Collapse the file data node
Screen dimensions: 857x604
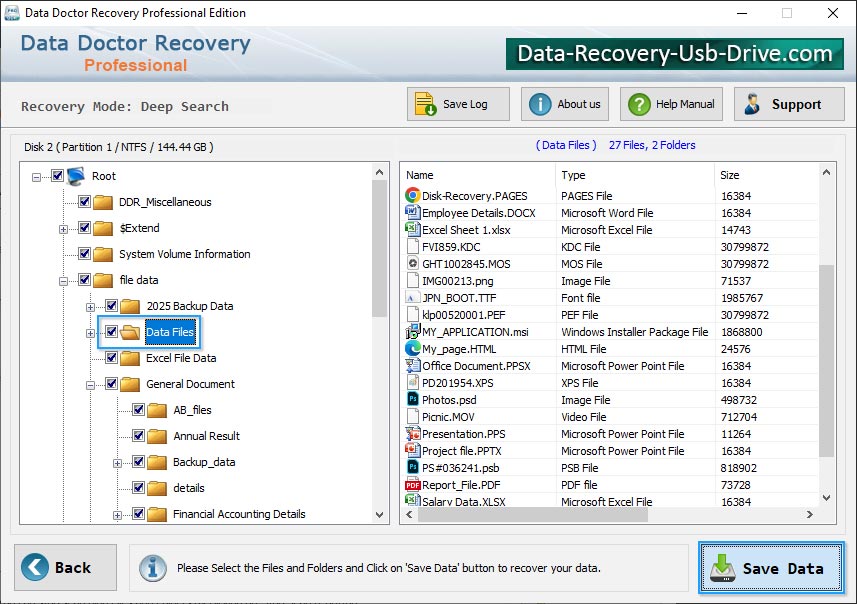pos(63,281)
